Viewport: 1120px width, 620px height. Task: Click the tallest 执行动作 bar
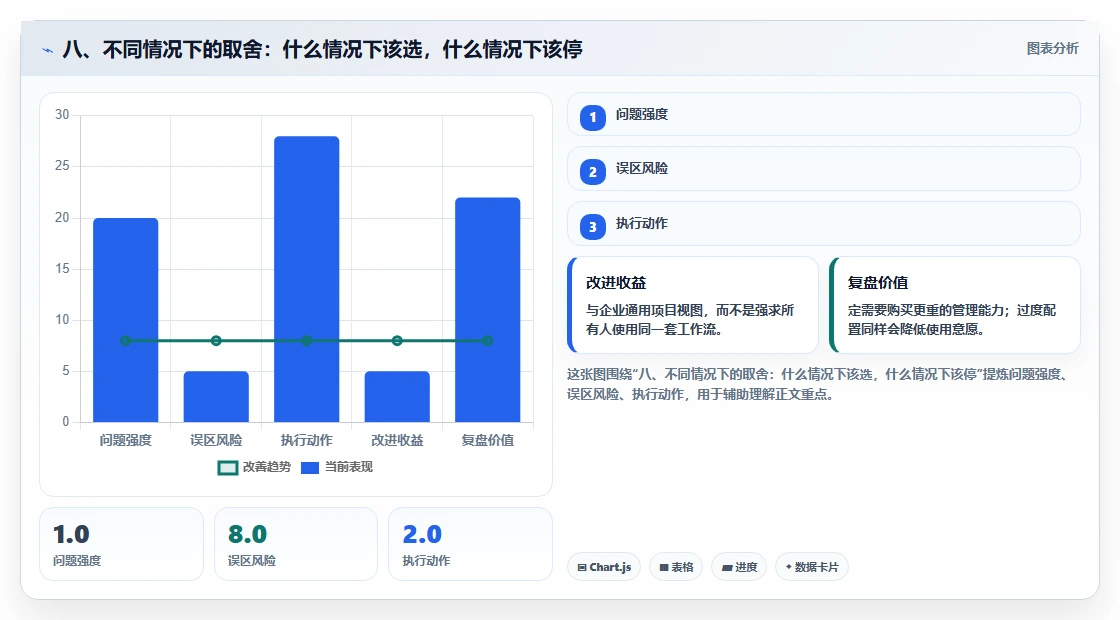306,279
